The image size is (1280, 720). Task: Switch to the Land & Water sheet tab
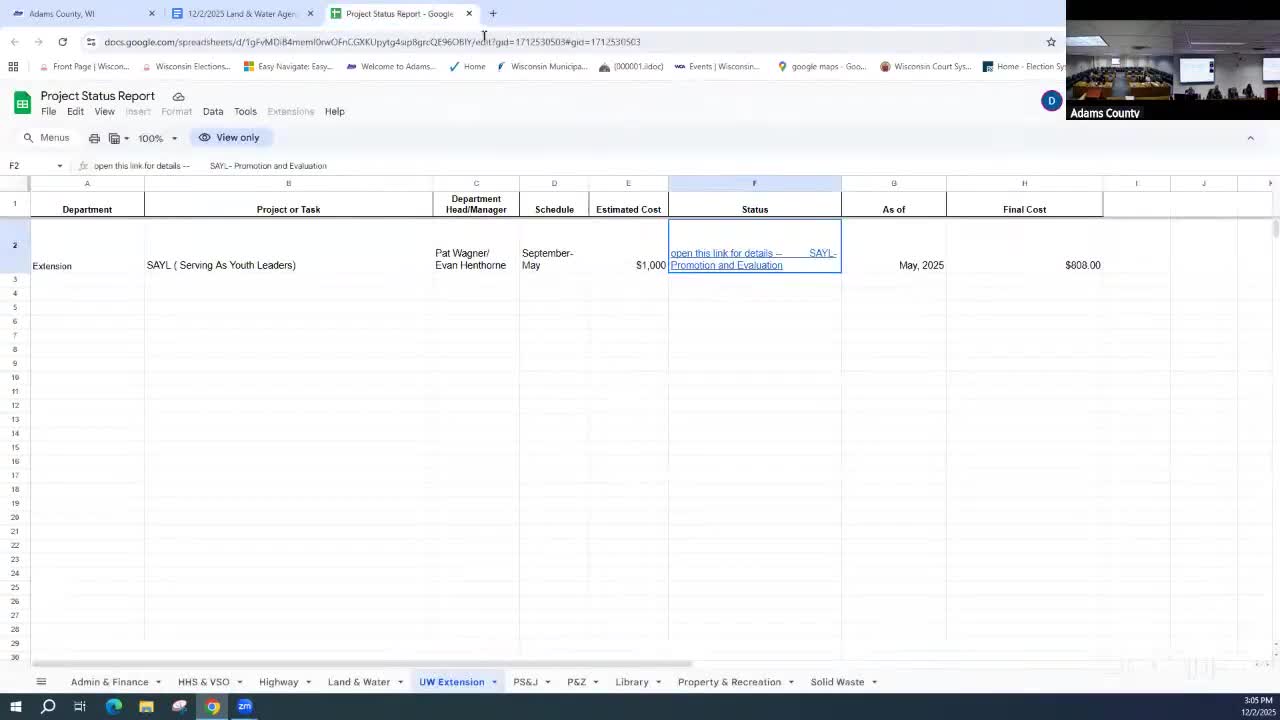358,682
